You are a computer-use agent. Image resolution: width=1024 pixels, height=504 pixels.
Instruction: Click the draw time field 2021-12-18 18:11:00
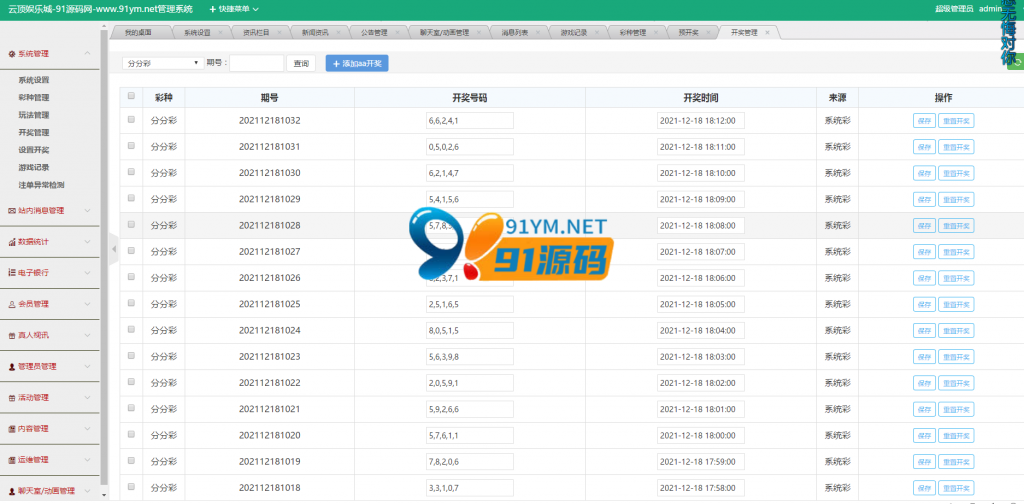(x=701, y=147)
